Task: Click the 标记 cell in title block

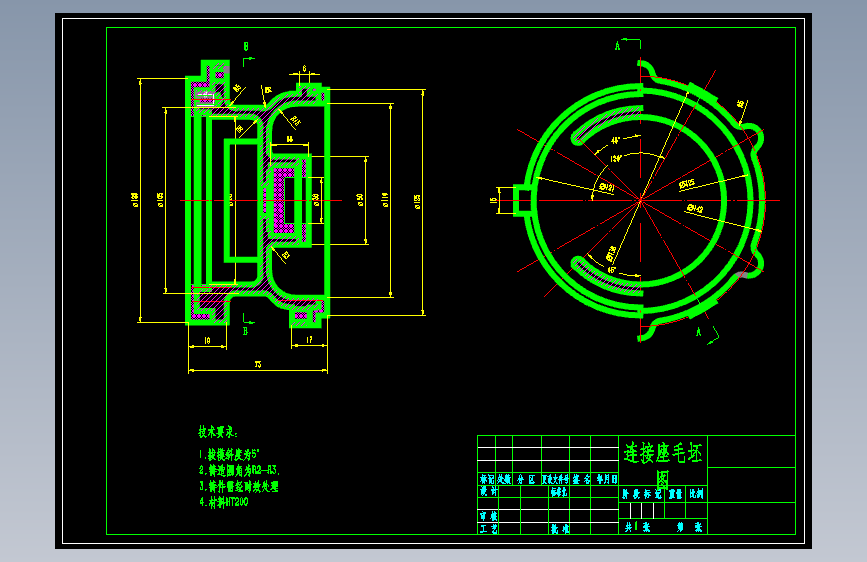Action: (487, 480)
